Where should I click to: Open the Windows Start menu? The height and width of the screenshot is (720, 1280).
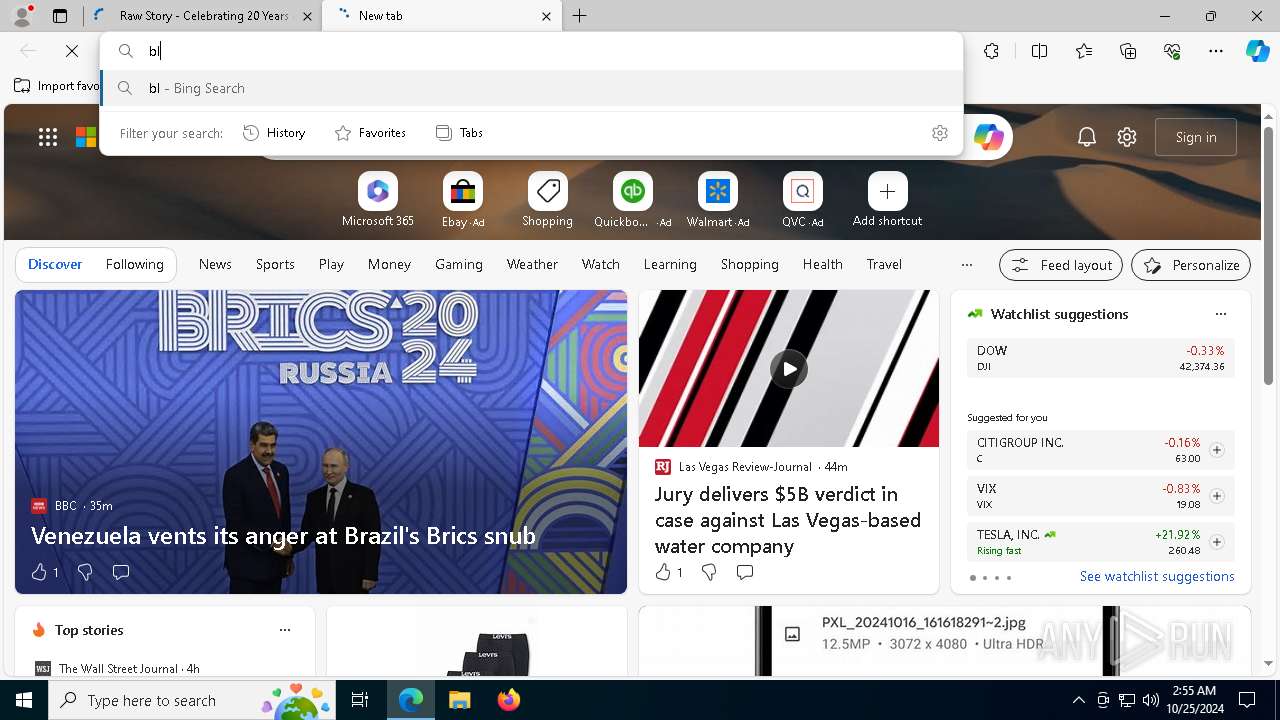pyautogui.click(x=24, y=700)
